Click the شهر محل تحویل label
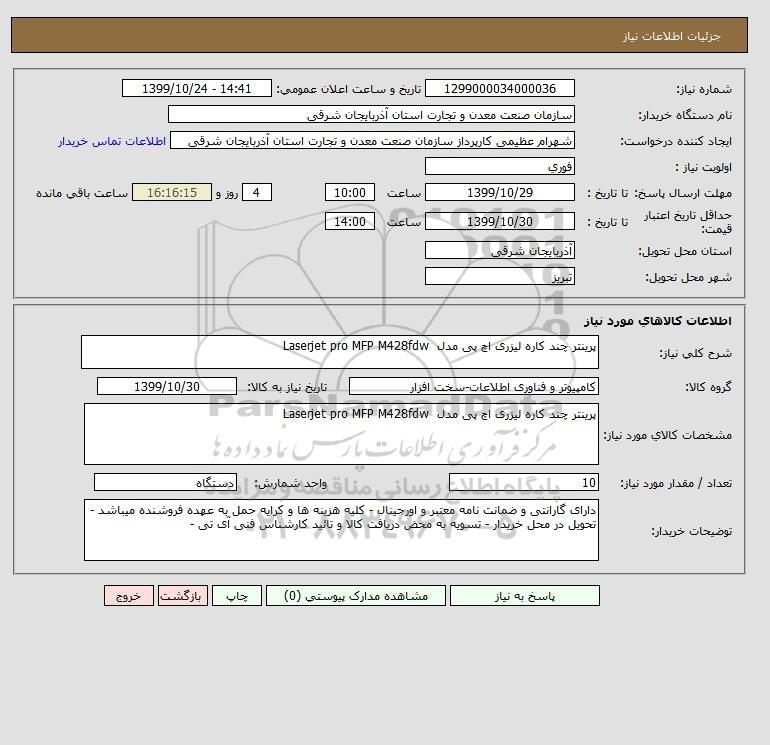 pos(688,277)
